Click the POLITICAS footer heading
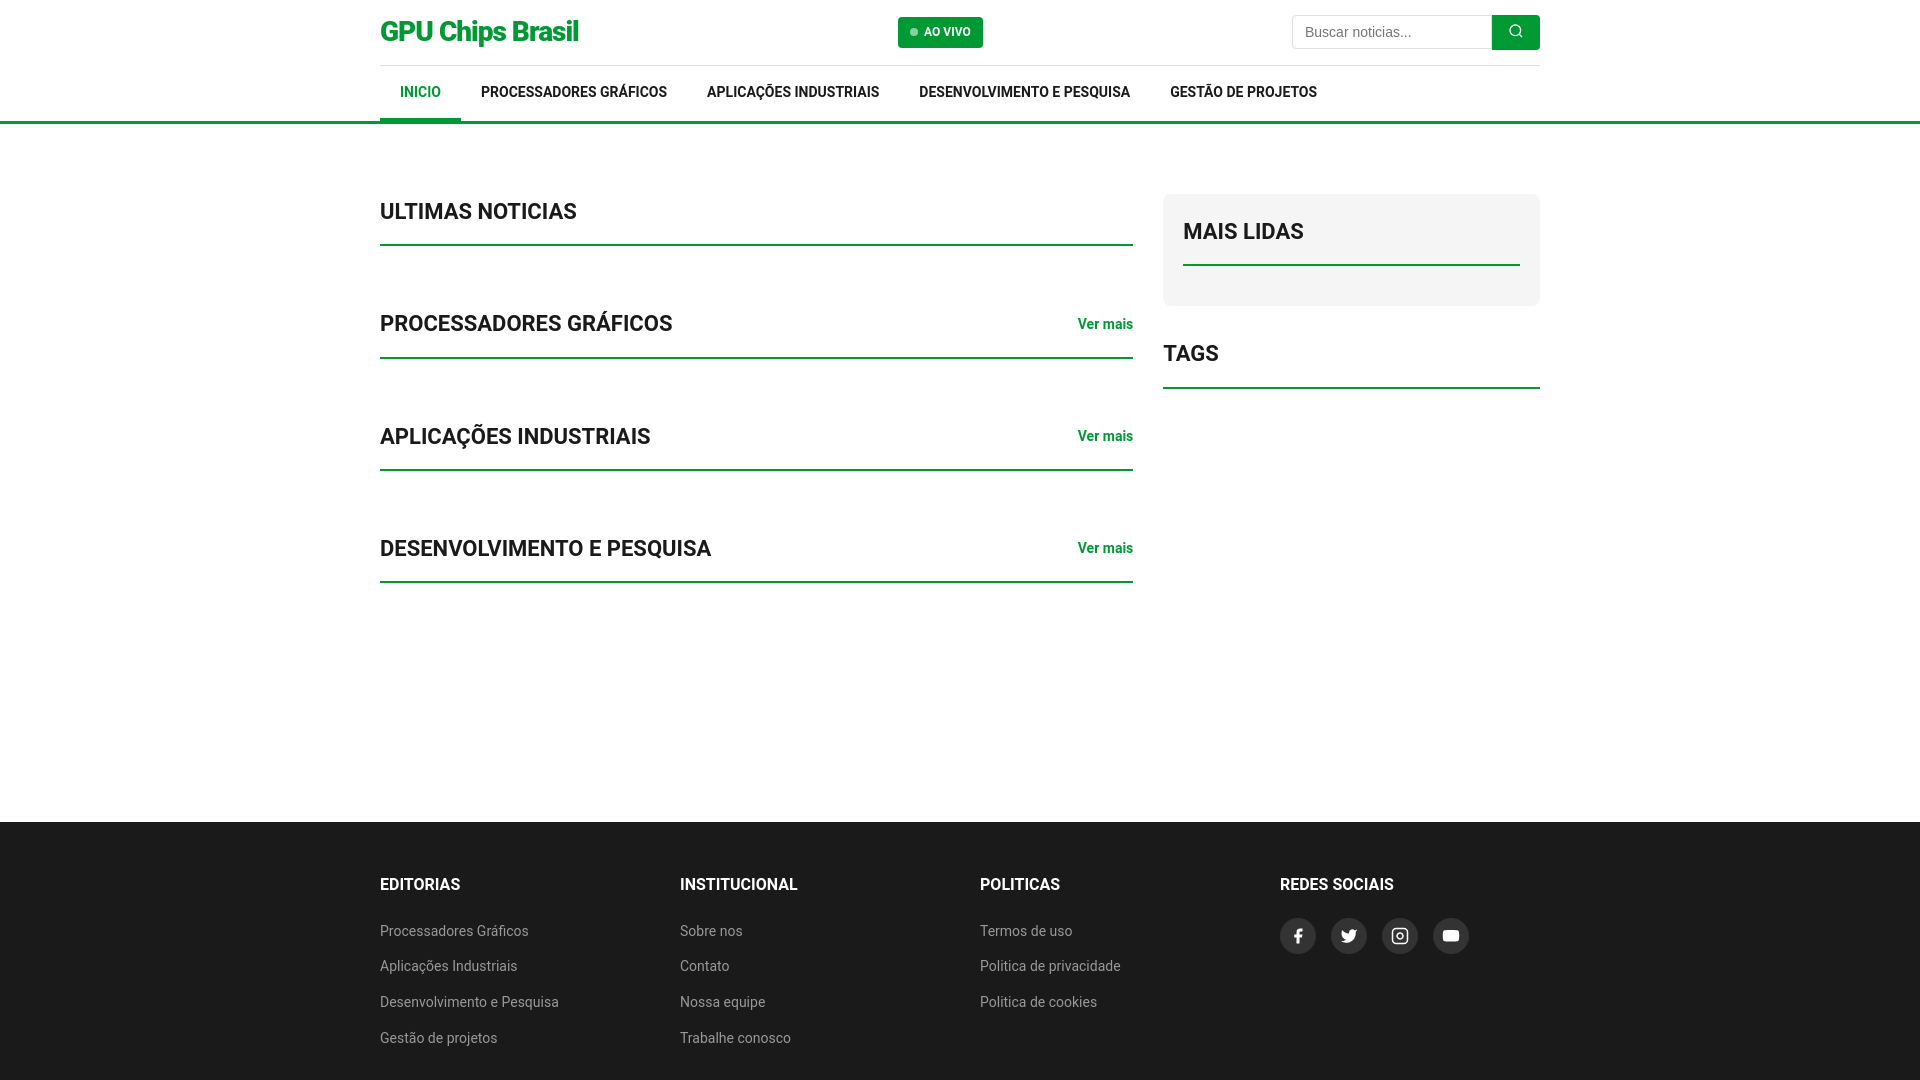The width and height of the screenshot is (1920, 1080). click(1020, 885)
